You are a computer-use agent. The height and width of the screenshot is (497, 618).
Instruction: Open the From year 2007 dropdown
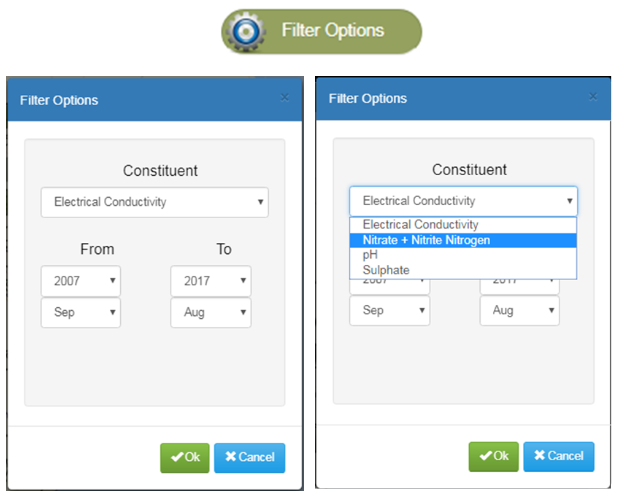click(81, 281)
